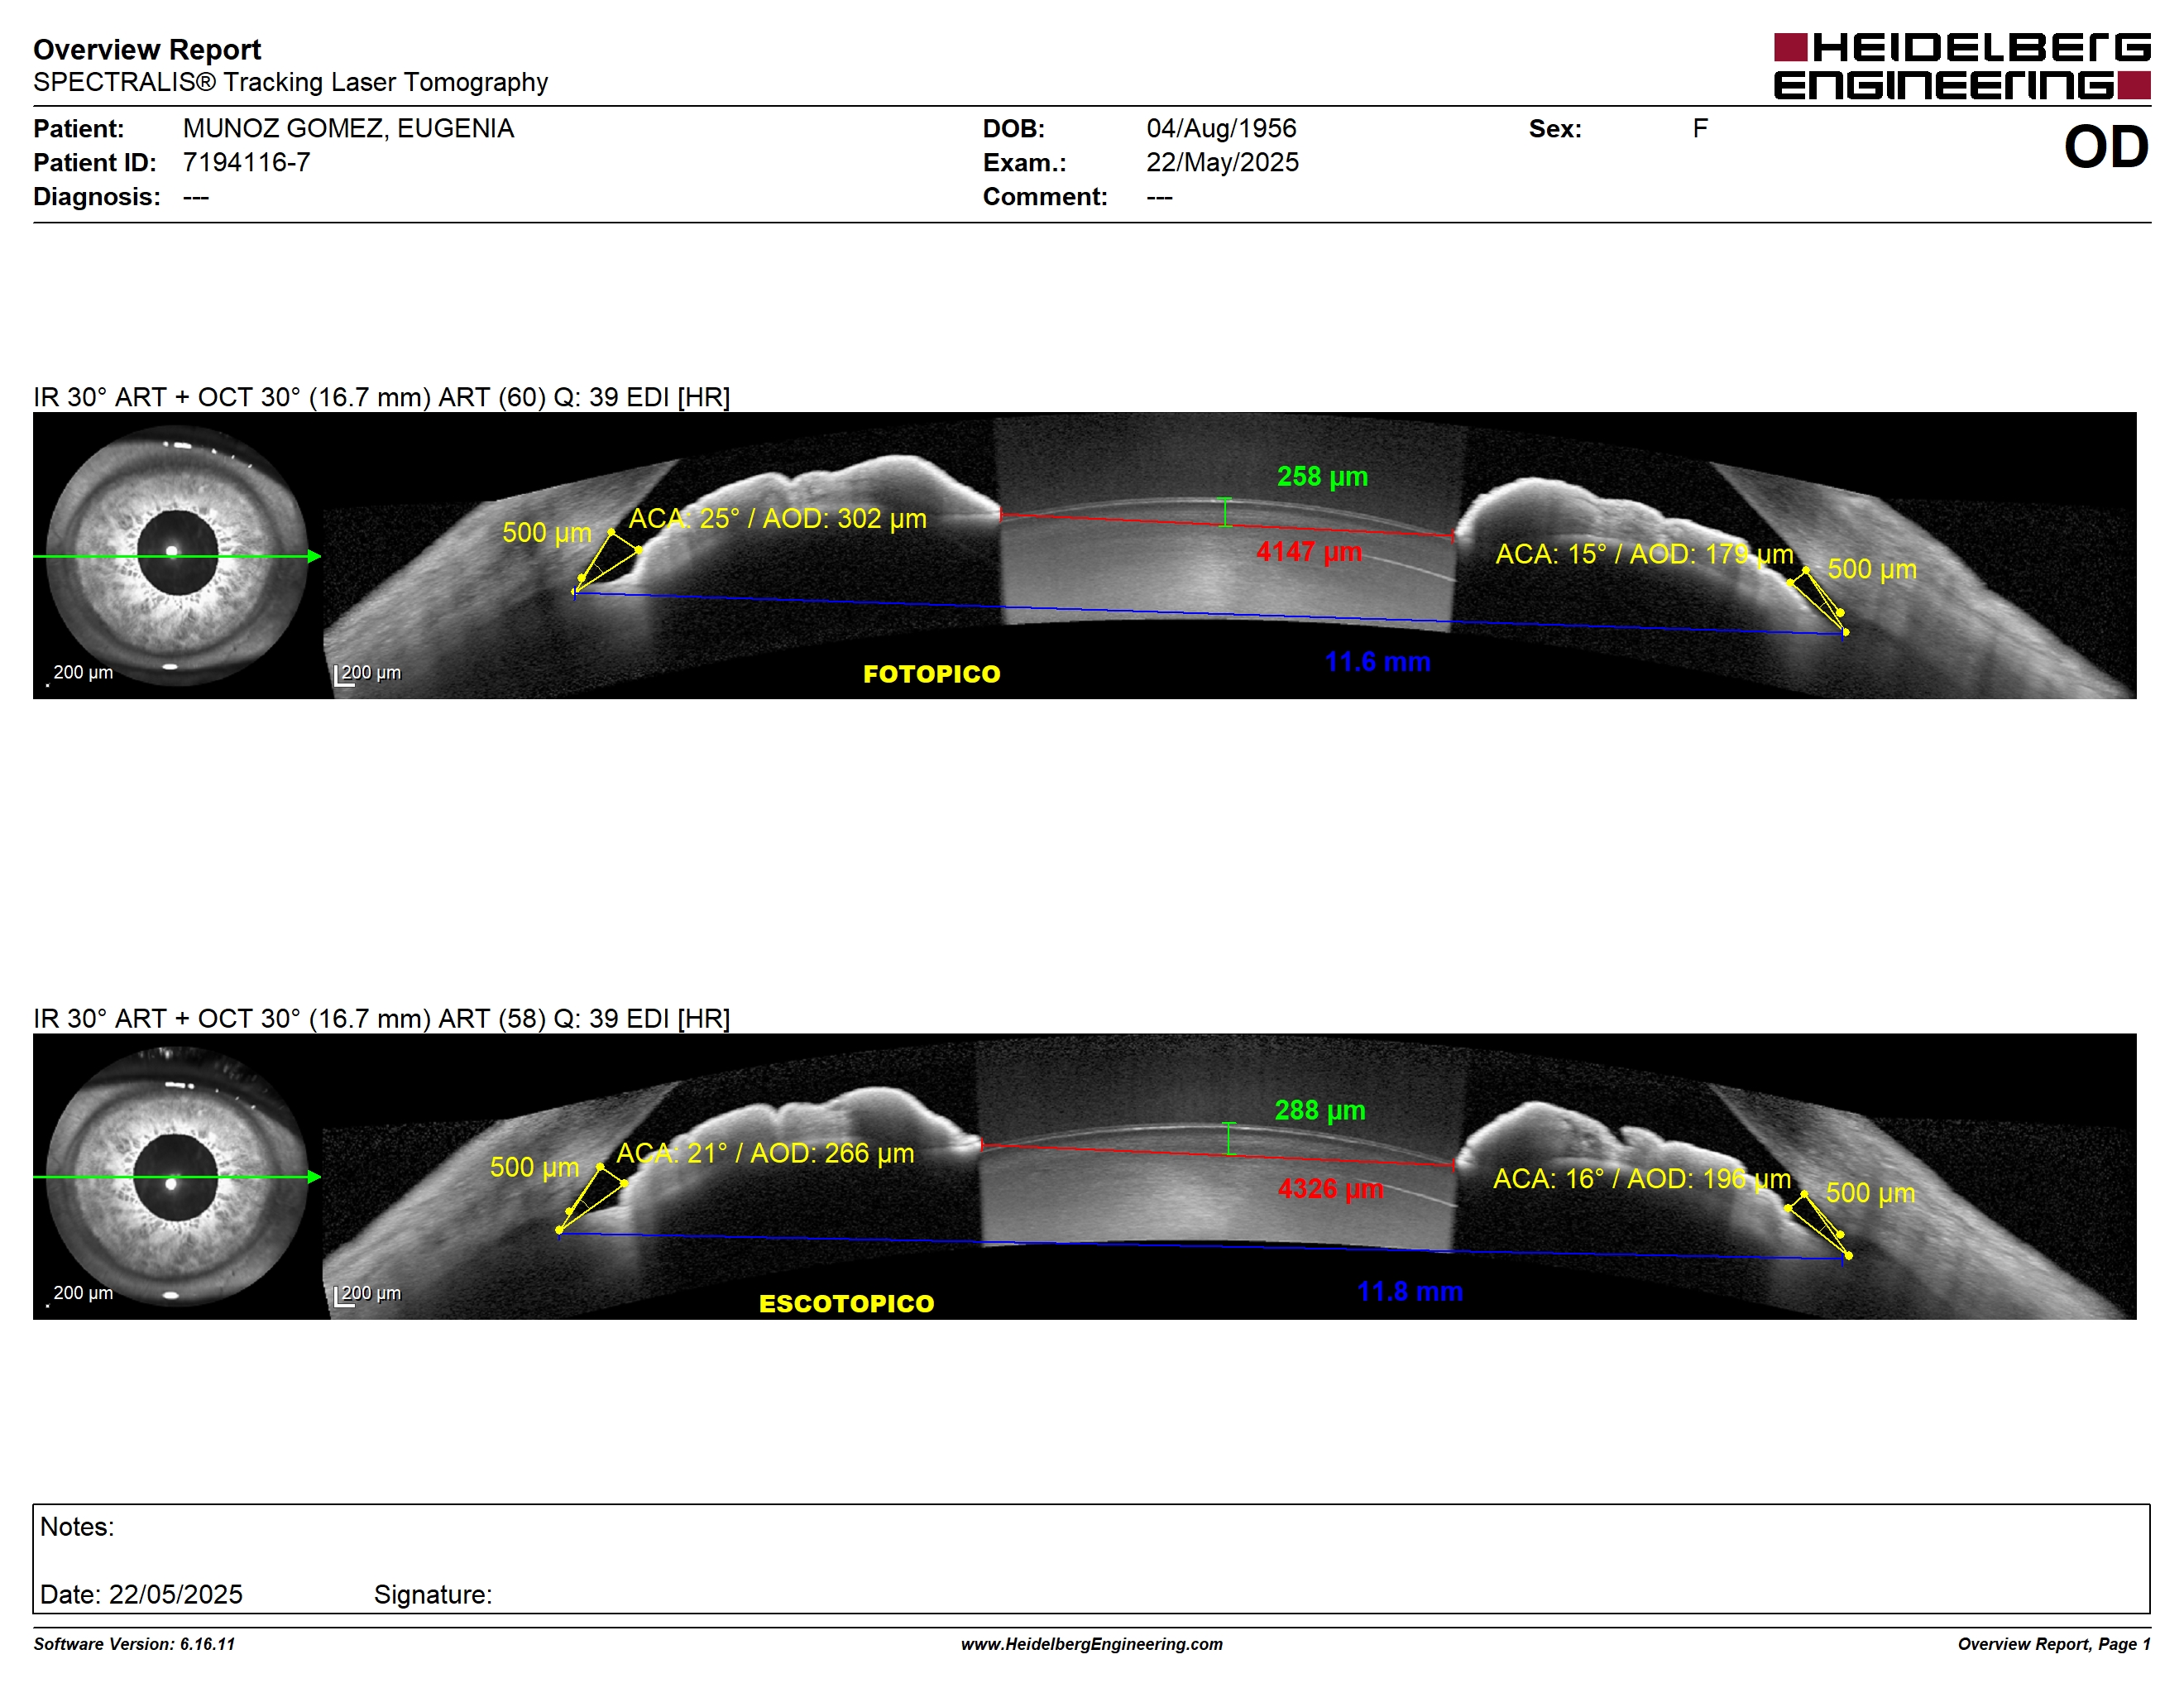
Task: Select patient name MUNOZ GOMEZ, EUGENIA
Action: tap(348, 128)
